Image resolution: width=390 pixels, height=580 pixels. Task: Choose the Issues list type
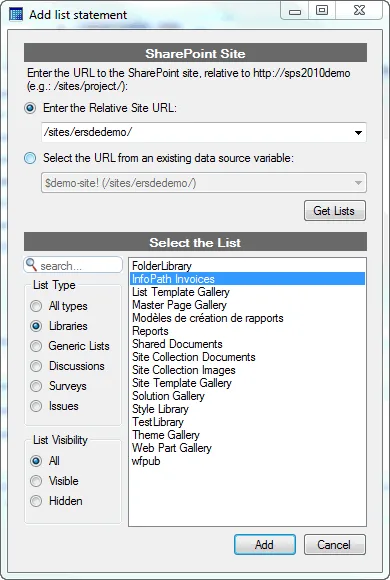[x=36, y=406]
